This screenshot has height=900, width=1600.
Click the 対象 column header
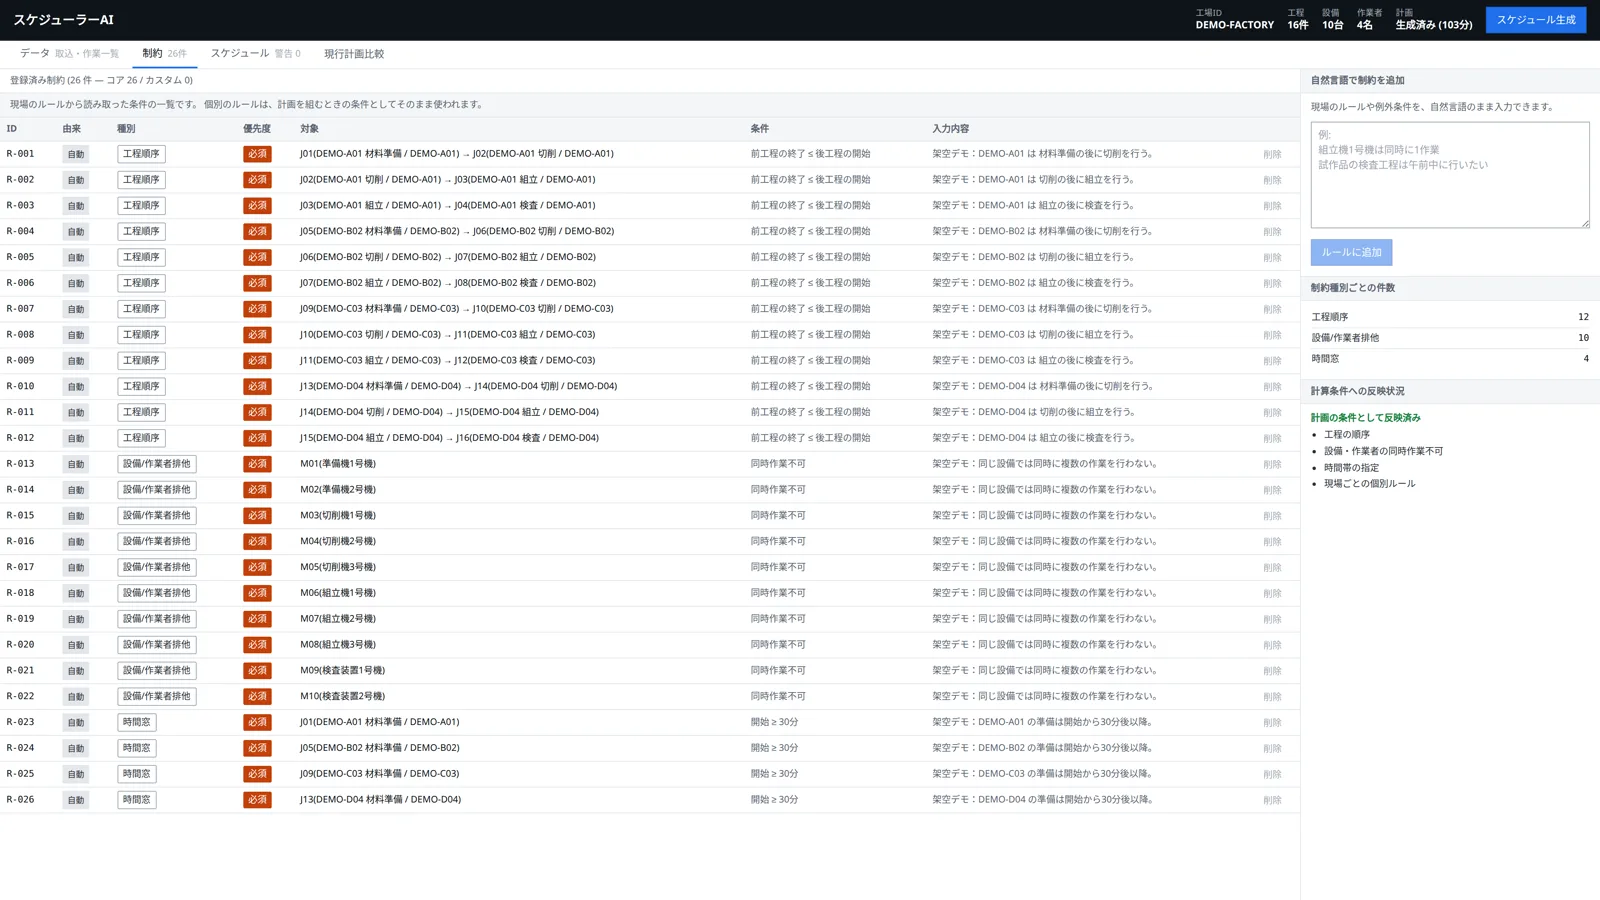[x=309, y=129]
